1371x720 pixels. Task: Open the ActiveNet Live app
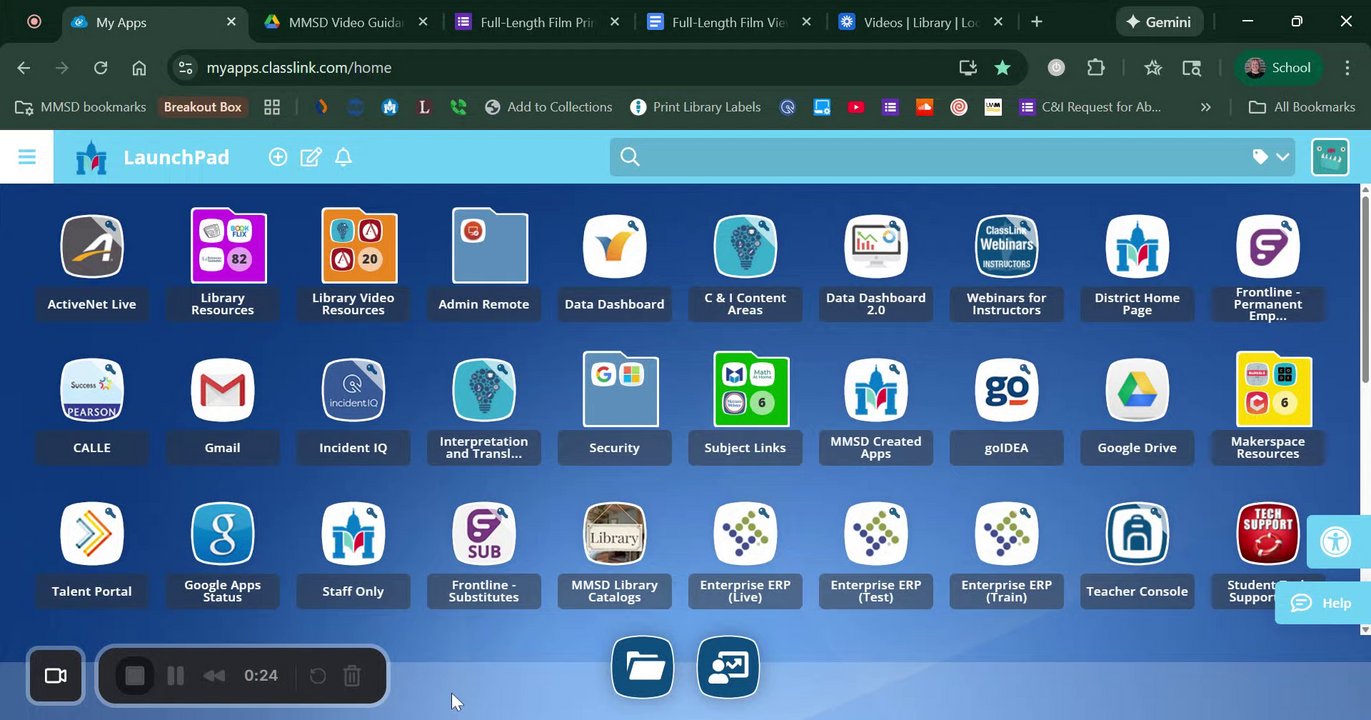click(x=92, y=247)
